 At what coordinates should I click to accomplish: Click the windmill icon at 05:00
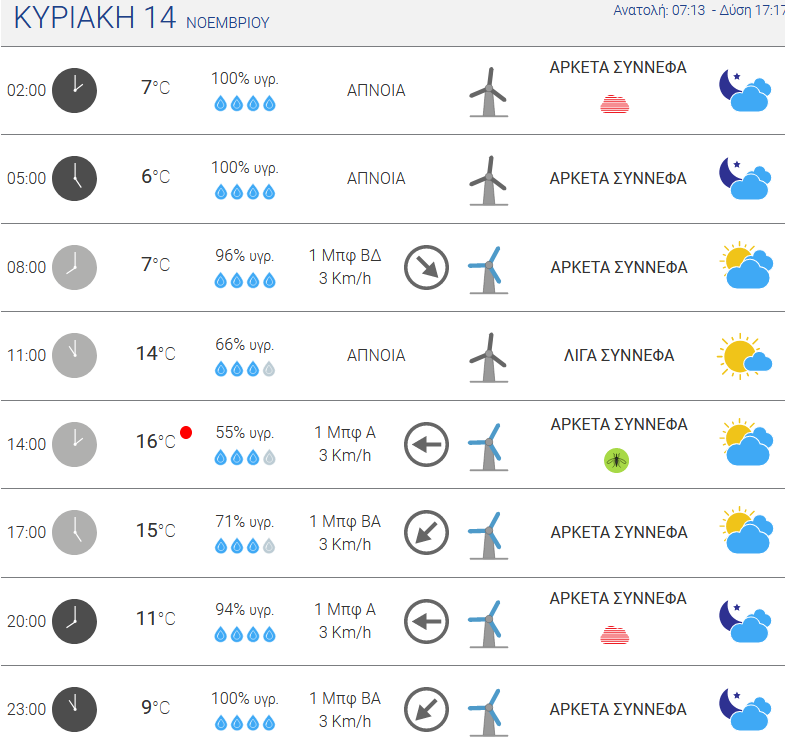(489, 180)
